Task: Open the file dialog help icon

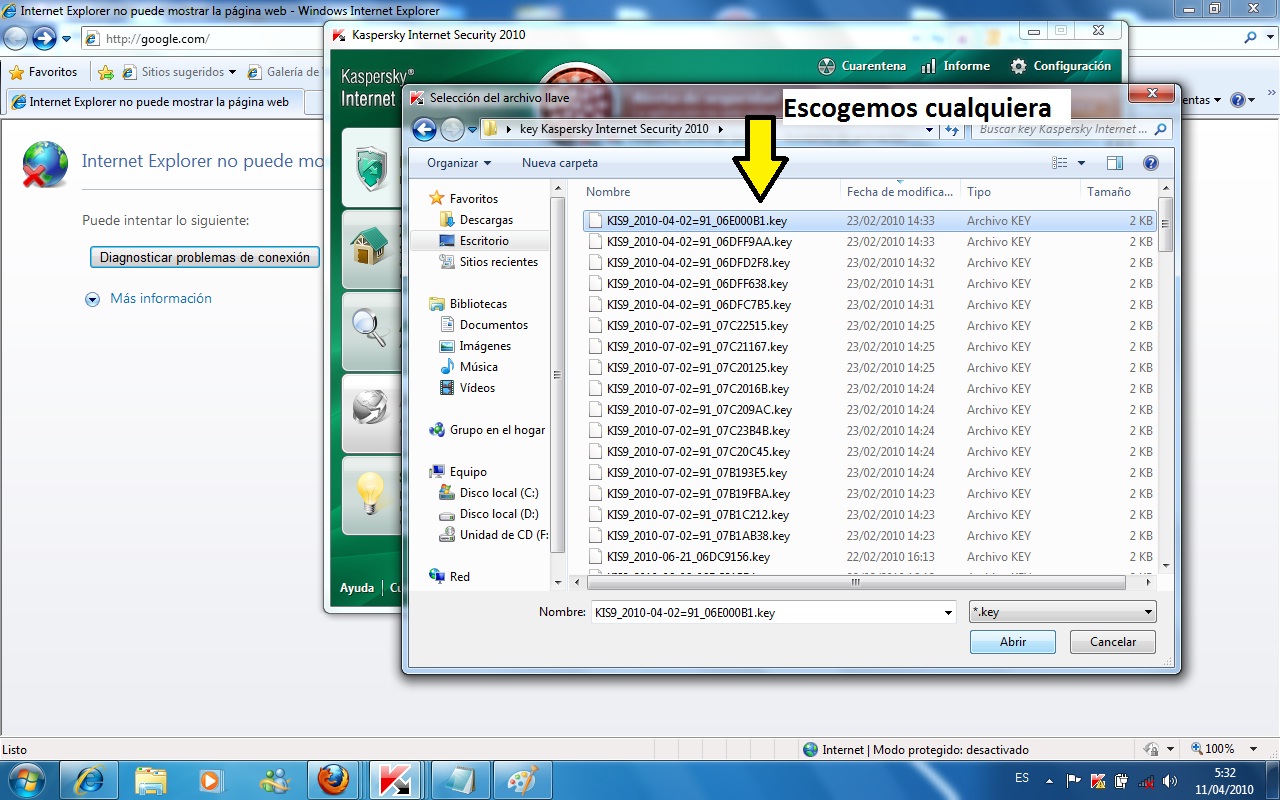Action: point(1150,163)
